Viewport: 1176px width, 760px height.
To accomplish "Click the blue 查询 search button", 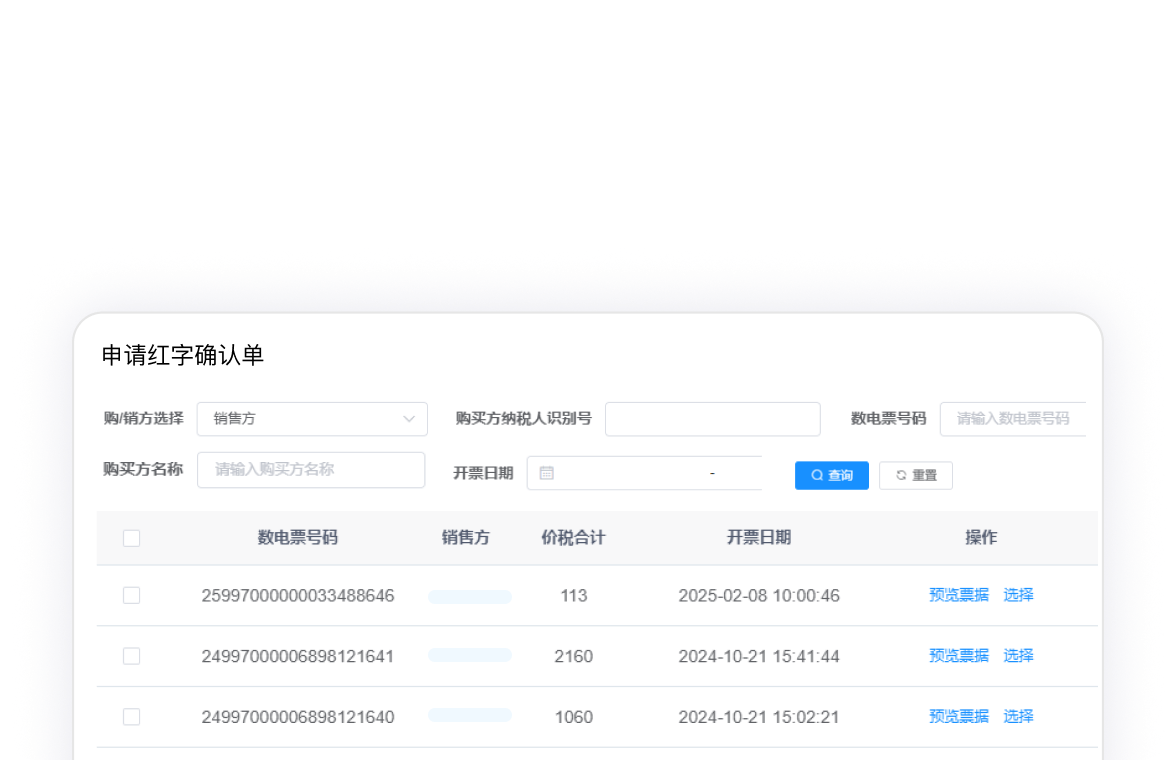I will pos(832,476).
